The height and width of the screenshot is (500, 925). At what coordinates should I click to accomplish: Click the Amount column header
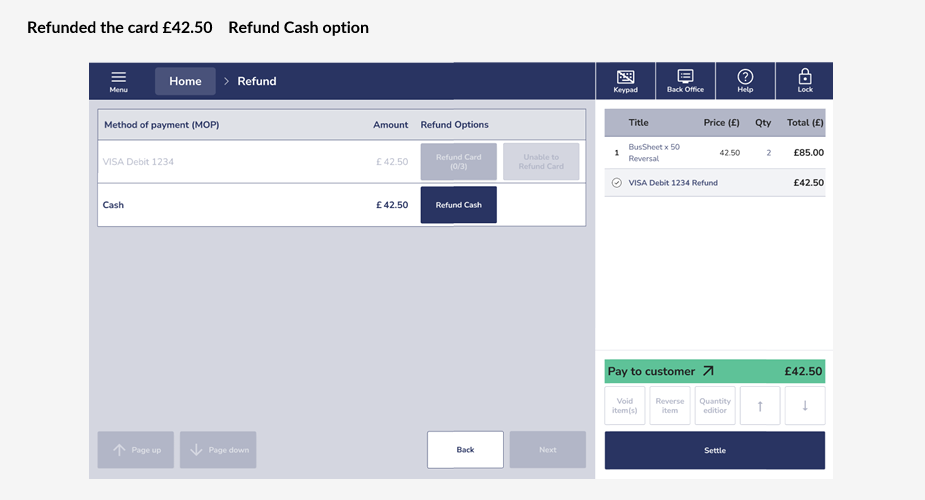(391, 124)
